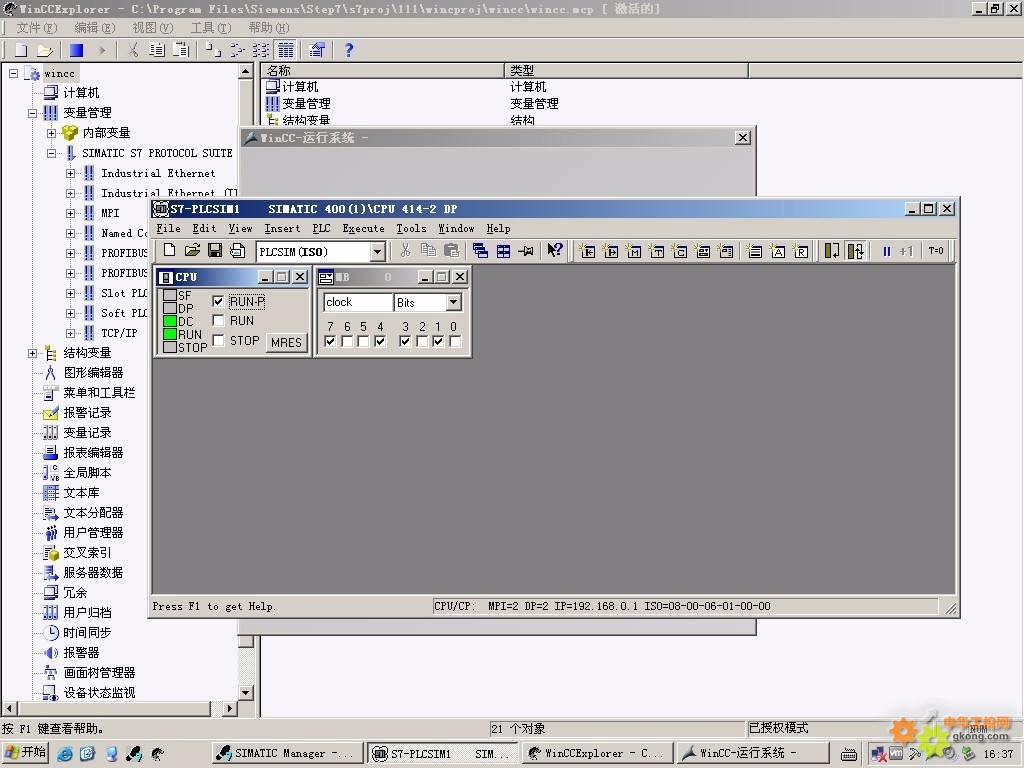This screenshot has height=768, width=1024.
Task: Insert Output Variable view icon
Action: 611,251
